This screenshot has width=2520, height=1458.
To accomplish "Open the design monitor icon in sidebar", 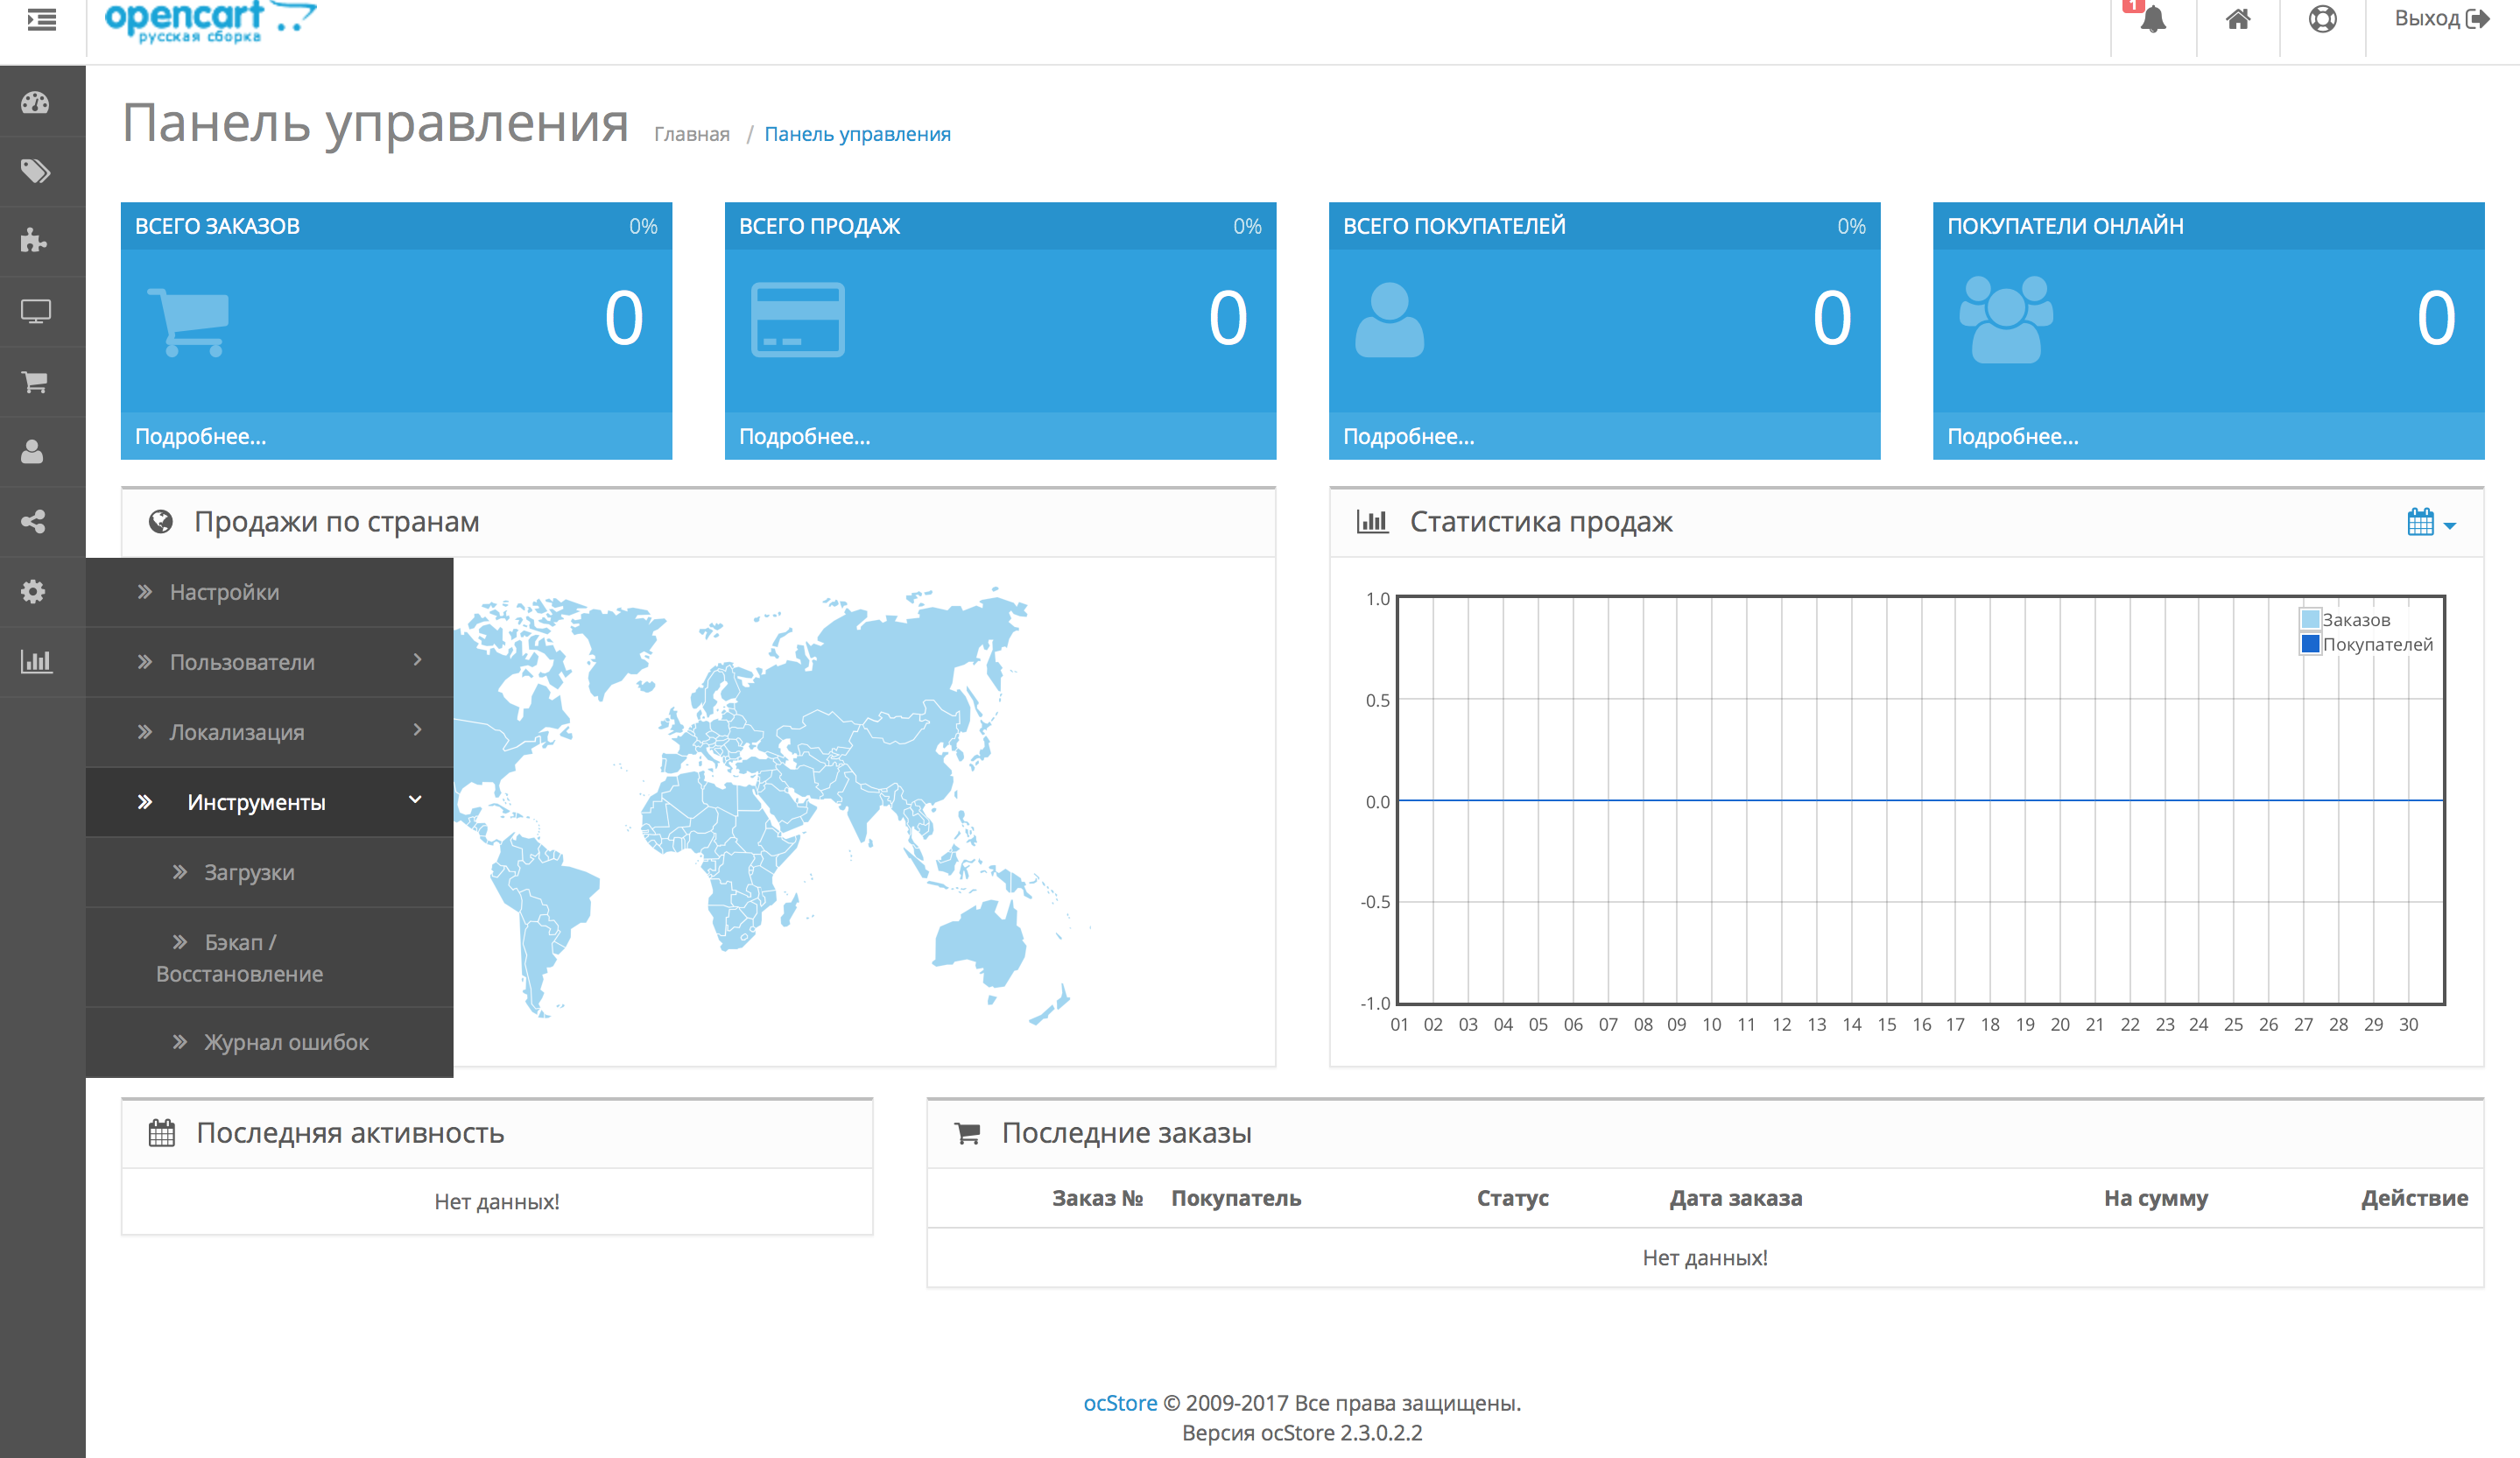I will click(x=36, y=311).
